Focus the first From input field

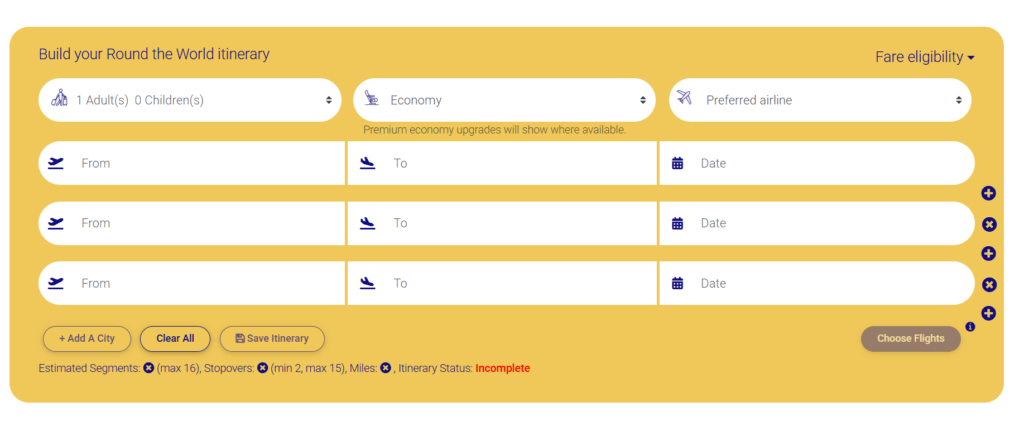tap(191, 163)
